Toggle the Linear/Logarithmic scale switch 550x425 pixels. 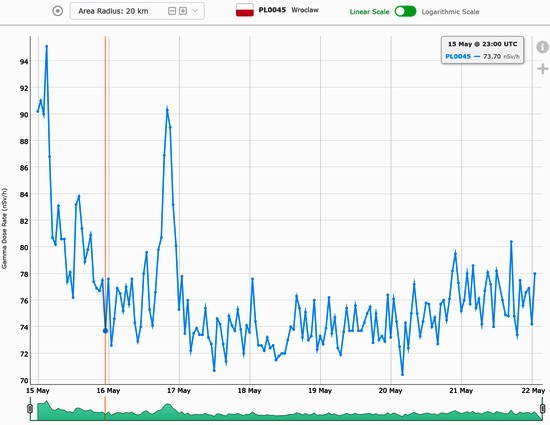point(405,12)
